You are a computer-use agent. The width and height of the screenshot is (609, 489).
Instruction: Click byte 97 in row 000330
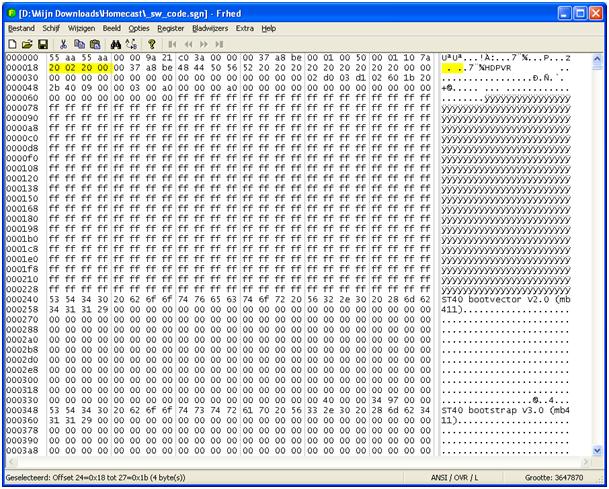coord(393,400)
